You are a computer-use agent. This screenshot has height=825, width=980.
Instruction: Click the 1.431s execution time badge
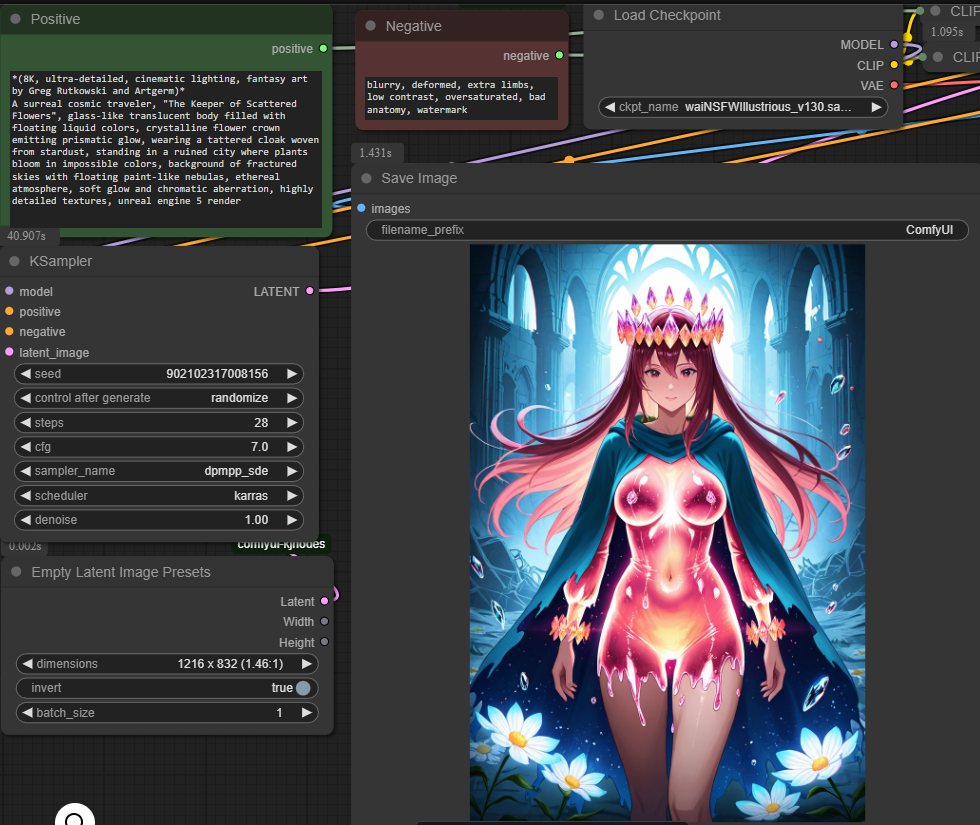point(376,152)
